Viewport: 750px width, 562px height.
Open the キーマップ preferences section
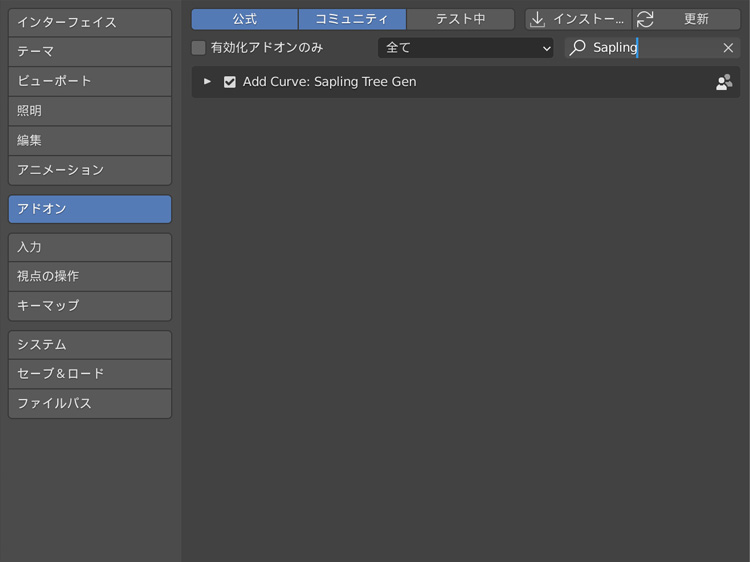click(89, 305)
